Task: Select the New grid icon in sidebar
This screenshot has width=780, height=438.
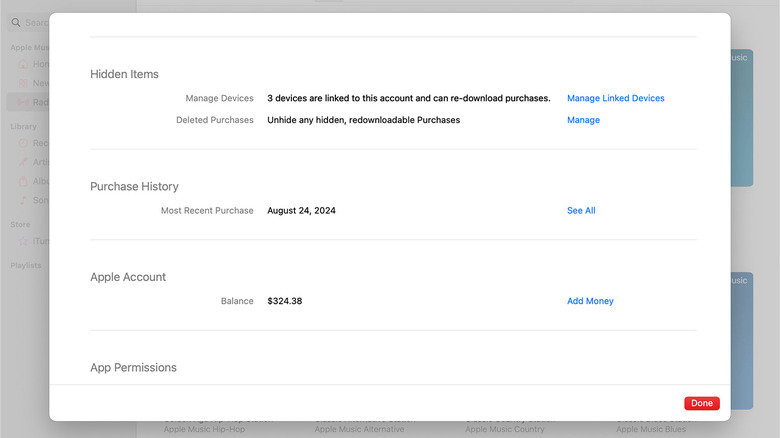Action: [x=23, y=83]
